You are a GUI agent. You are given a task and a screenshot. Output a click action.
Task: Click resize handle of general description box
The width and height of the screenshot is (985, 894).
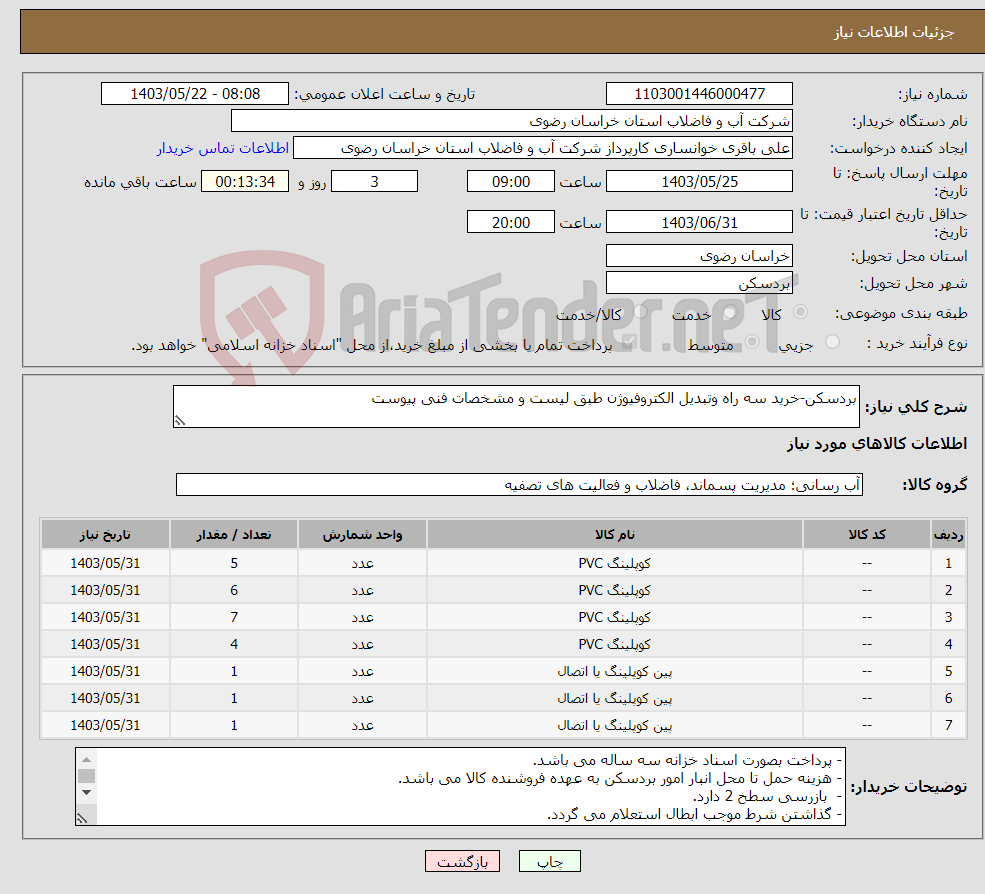[180, 421]
